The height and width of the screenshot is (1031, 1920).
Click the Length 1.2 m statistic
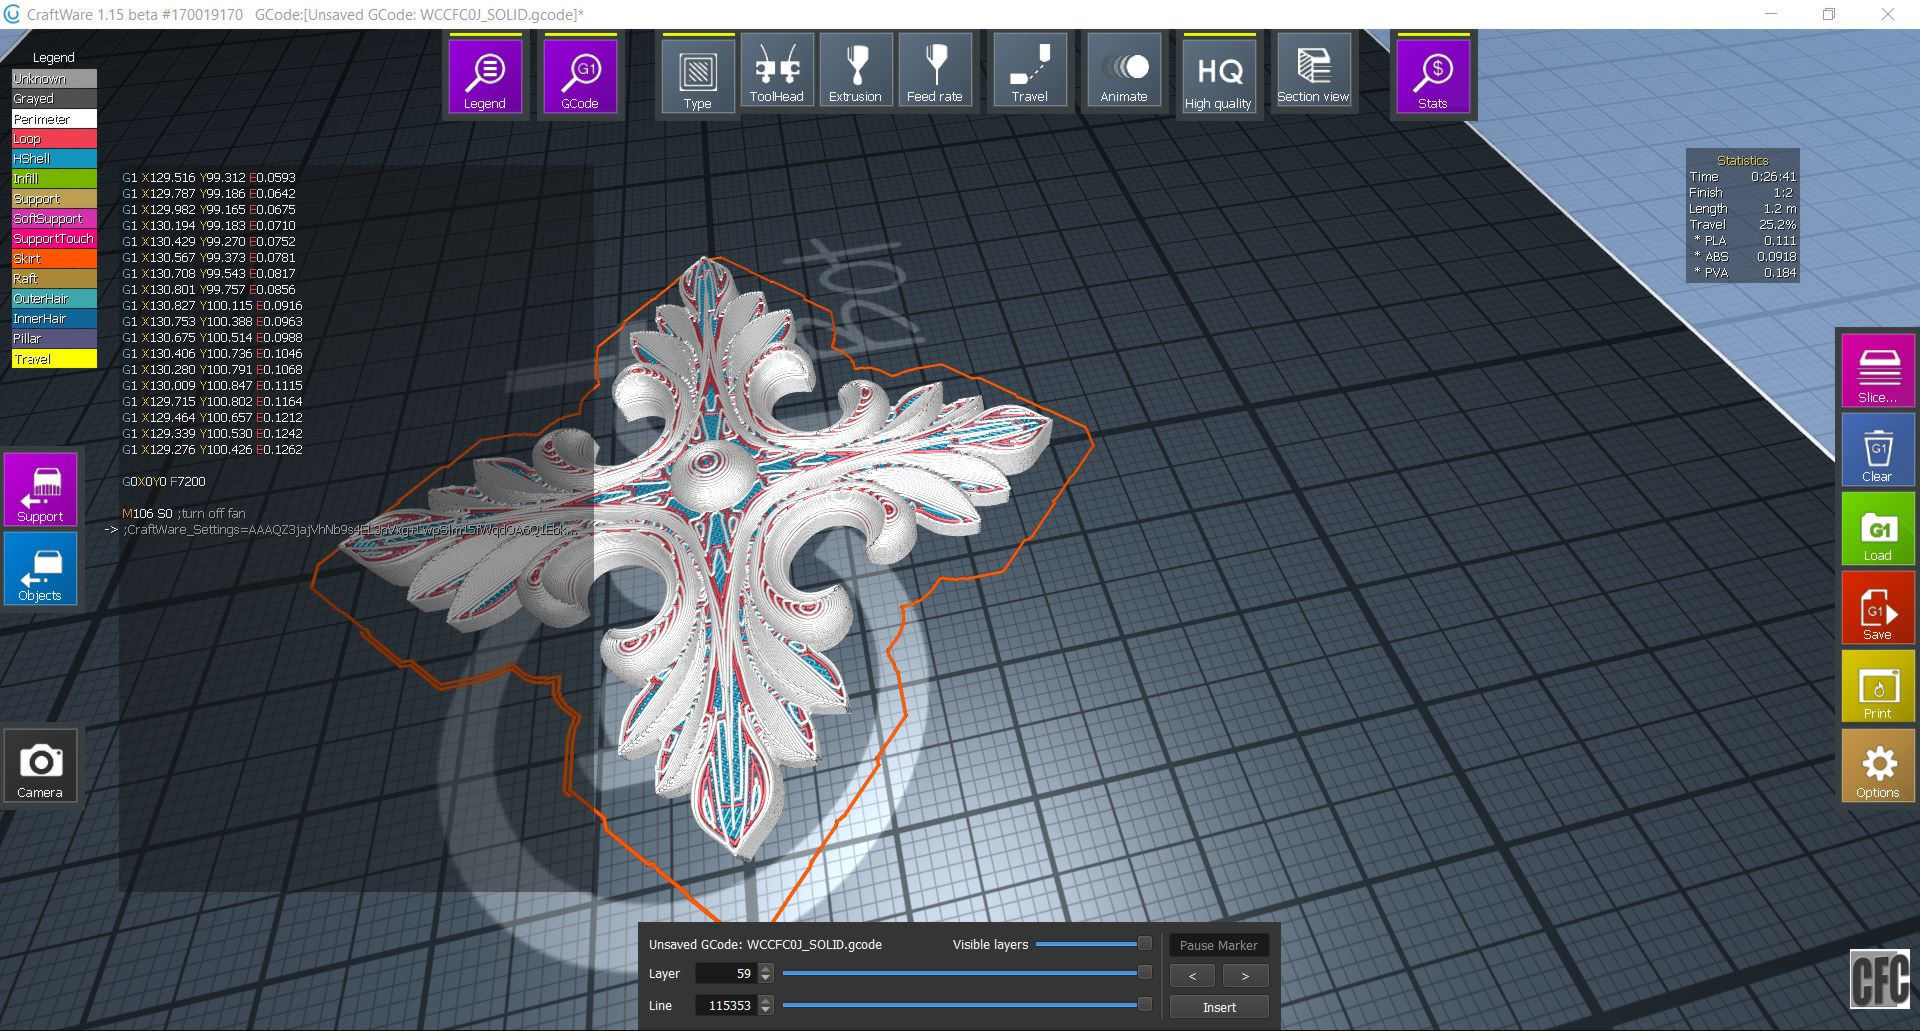(x=1743, y=209)
